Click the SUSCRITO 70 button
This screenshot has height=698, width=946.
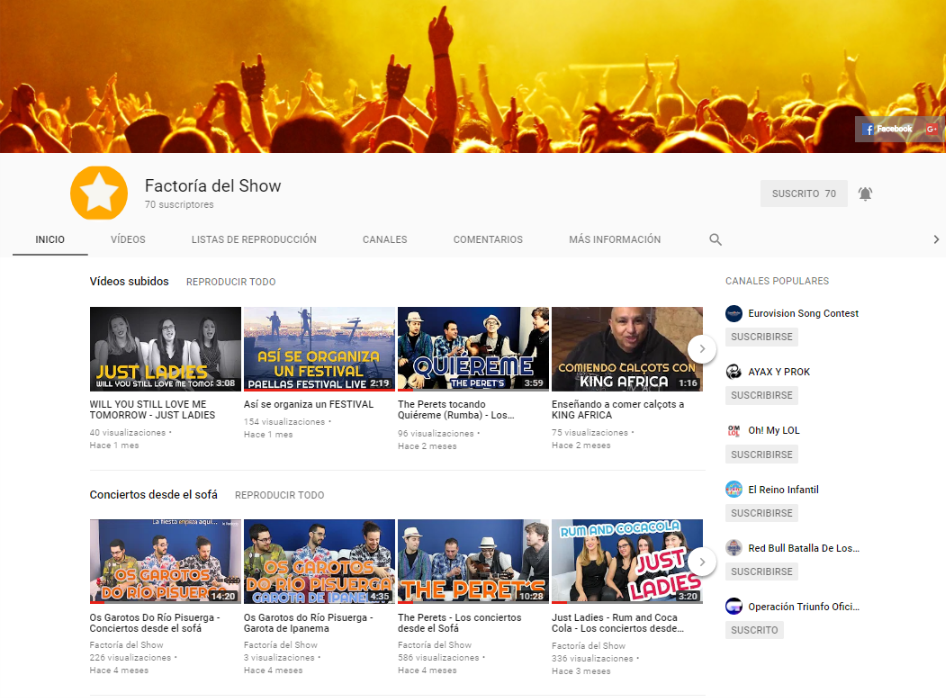804,194
